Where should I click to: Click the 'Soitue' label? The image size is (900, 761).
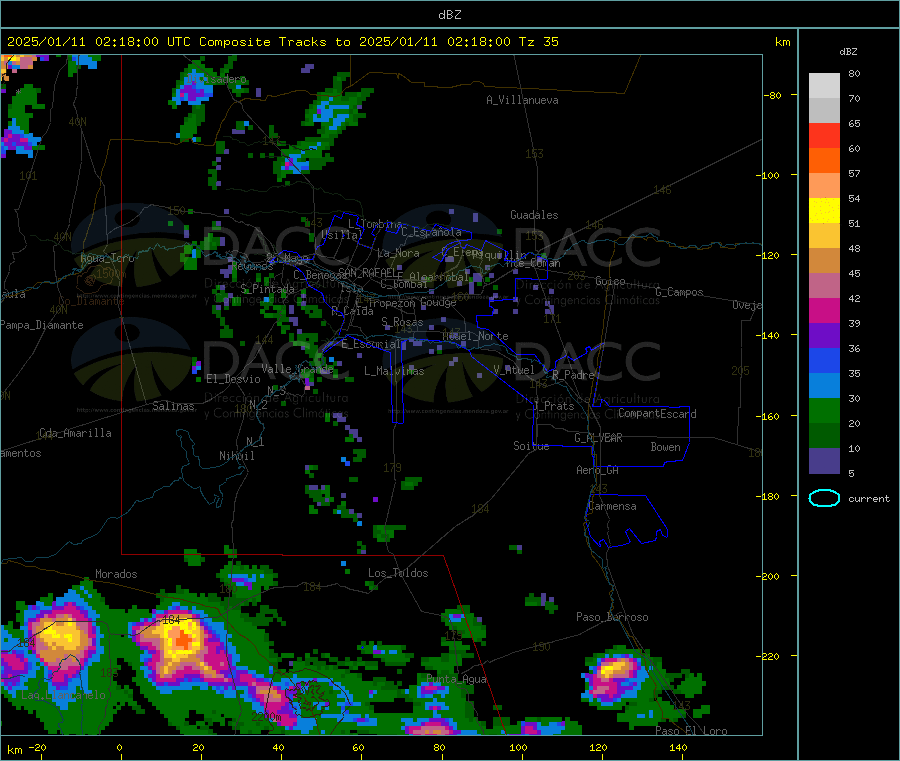531,446
